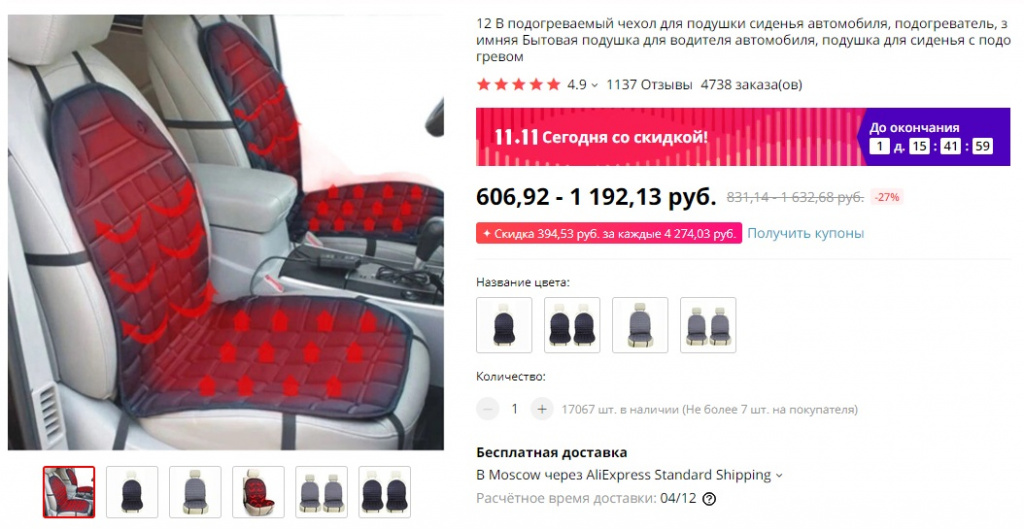Decrease quantity with the minus button
This screenshot has height=529, width=1024.
[487, 409]
